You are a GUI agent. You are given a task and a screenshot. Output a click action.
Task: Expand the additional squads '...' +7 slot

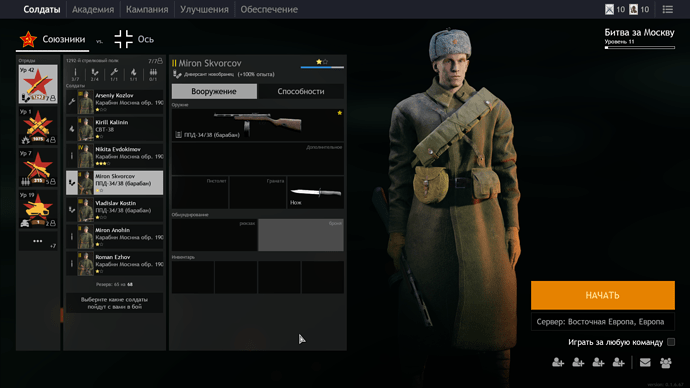tap(38, 241)
